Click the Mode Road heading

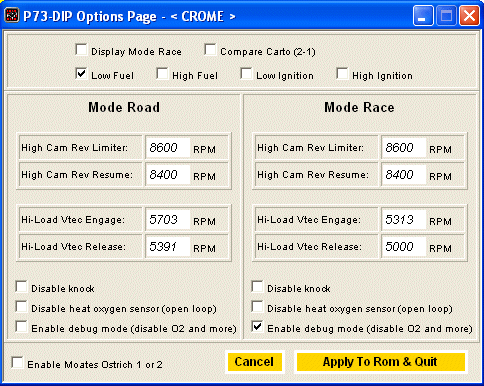(x=124, y=107)
